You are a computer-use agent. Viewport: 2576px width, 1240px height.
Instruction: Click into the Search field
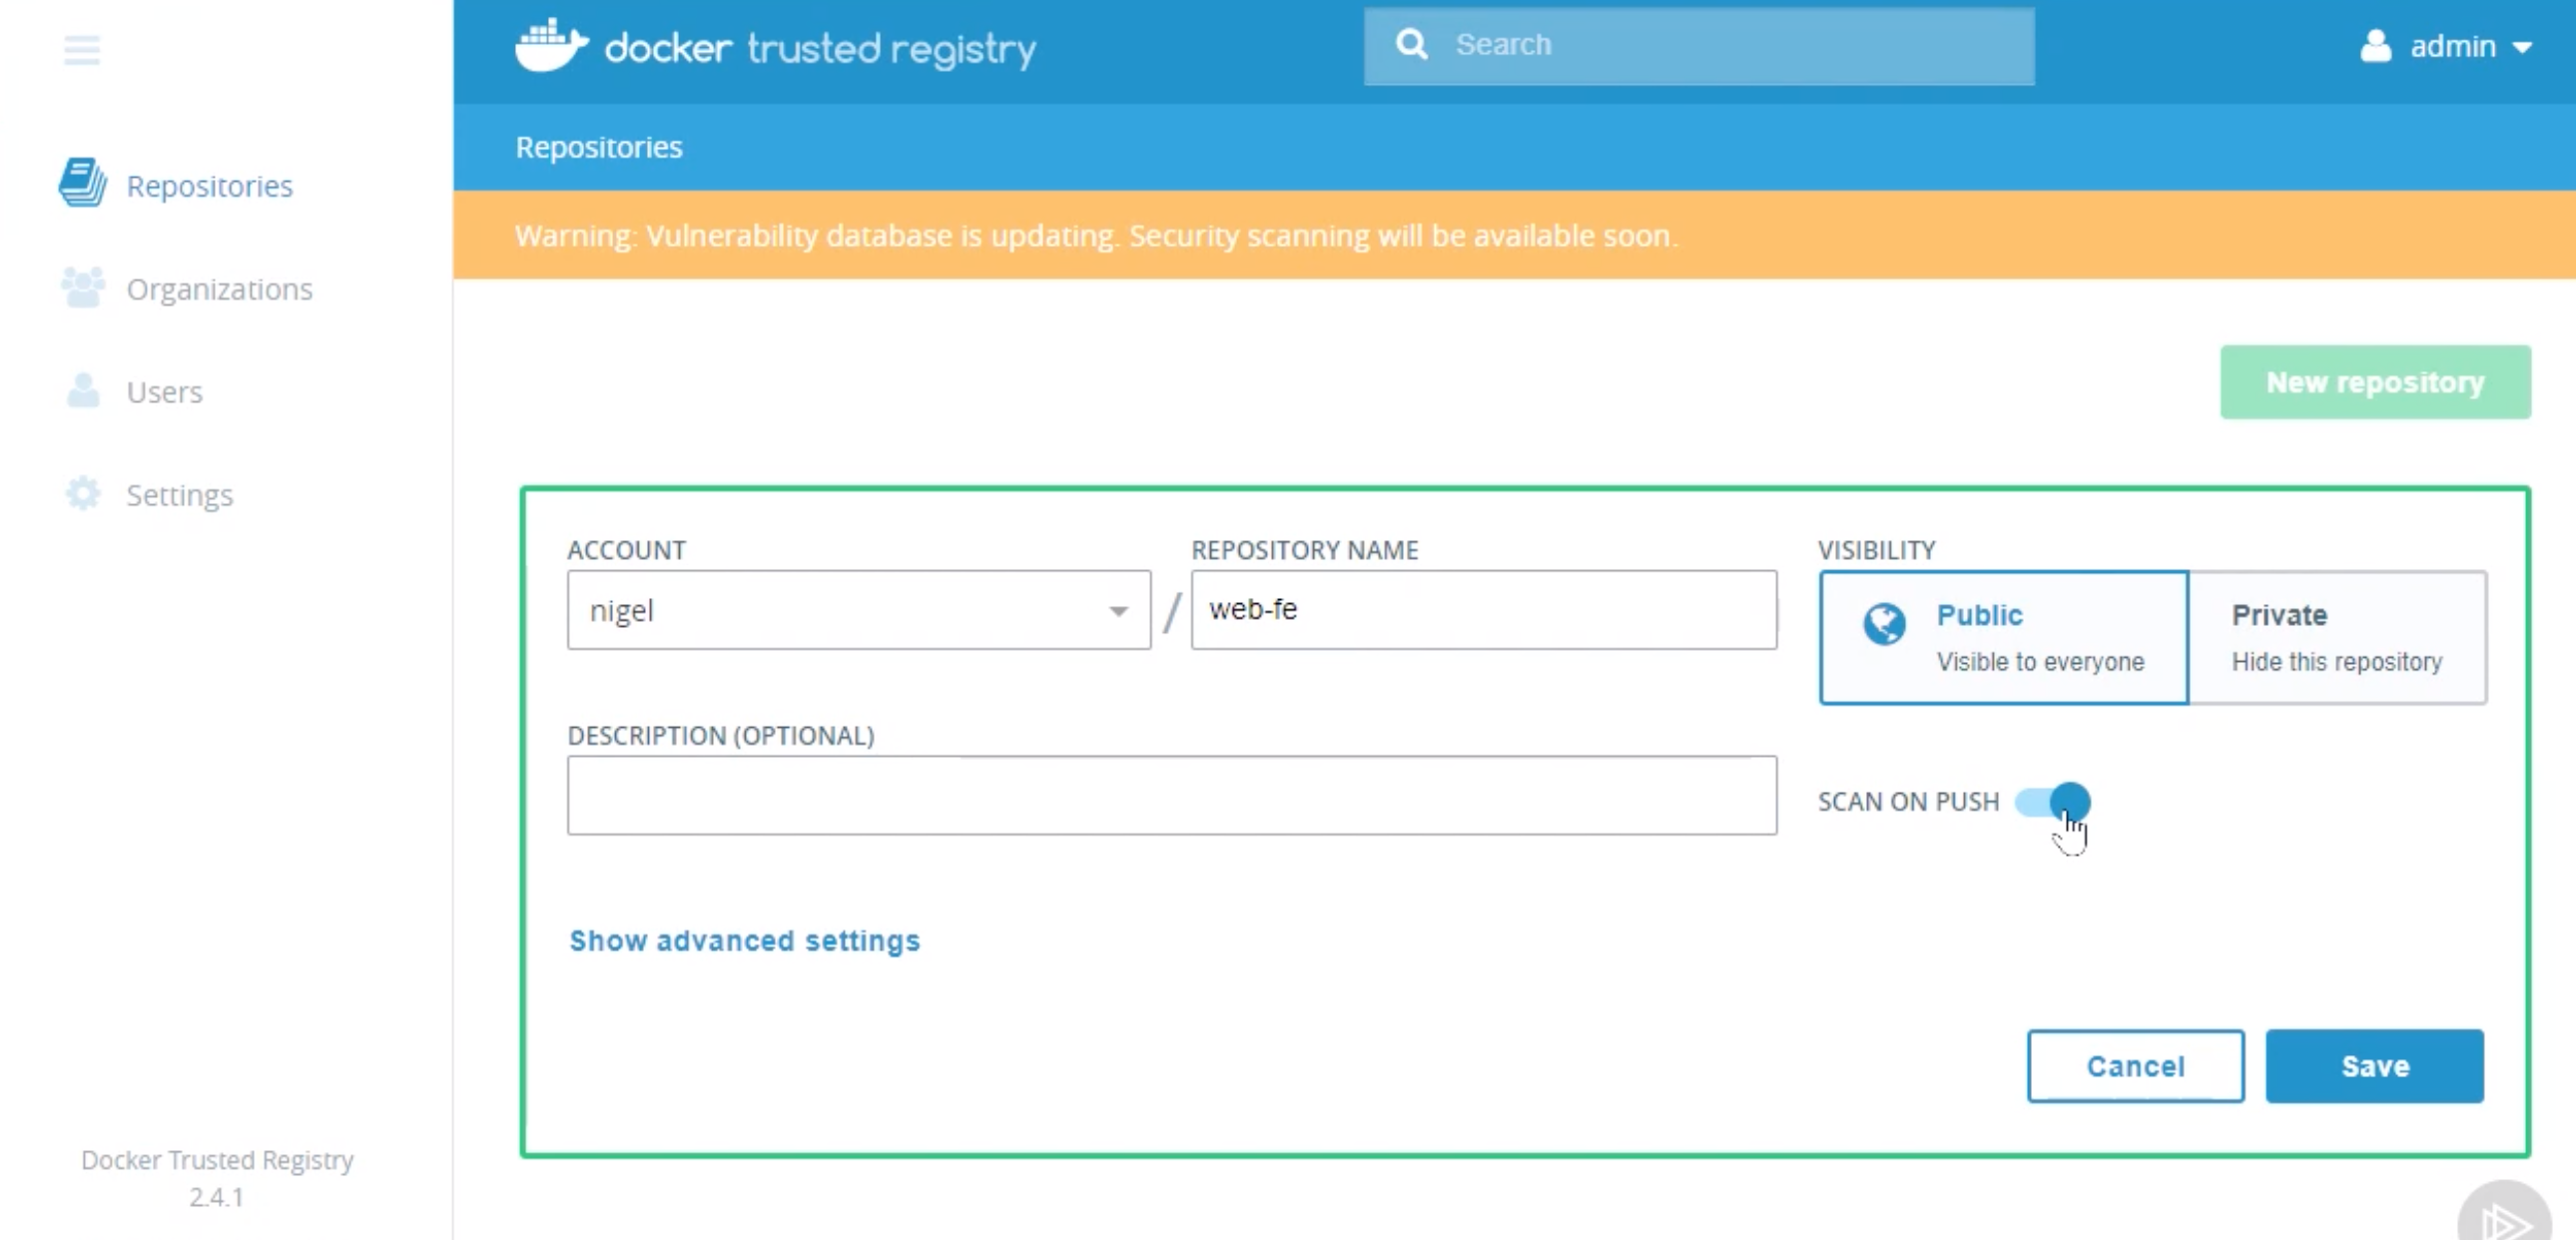pos(1699,46)
